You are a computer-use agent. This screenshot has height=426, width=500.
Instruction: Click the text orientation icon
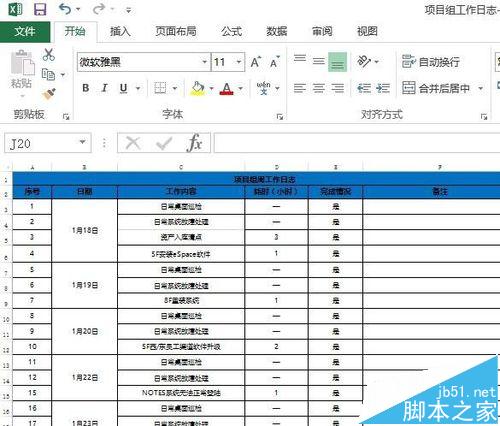[364, 61]
